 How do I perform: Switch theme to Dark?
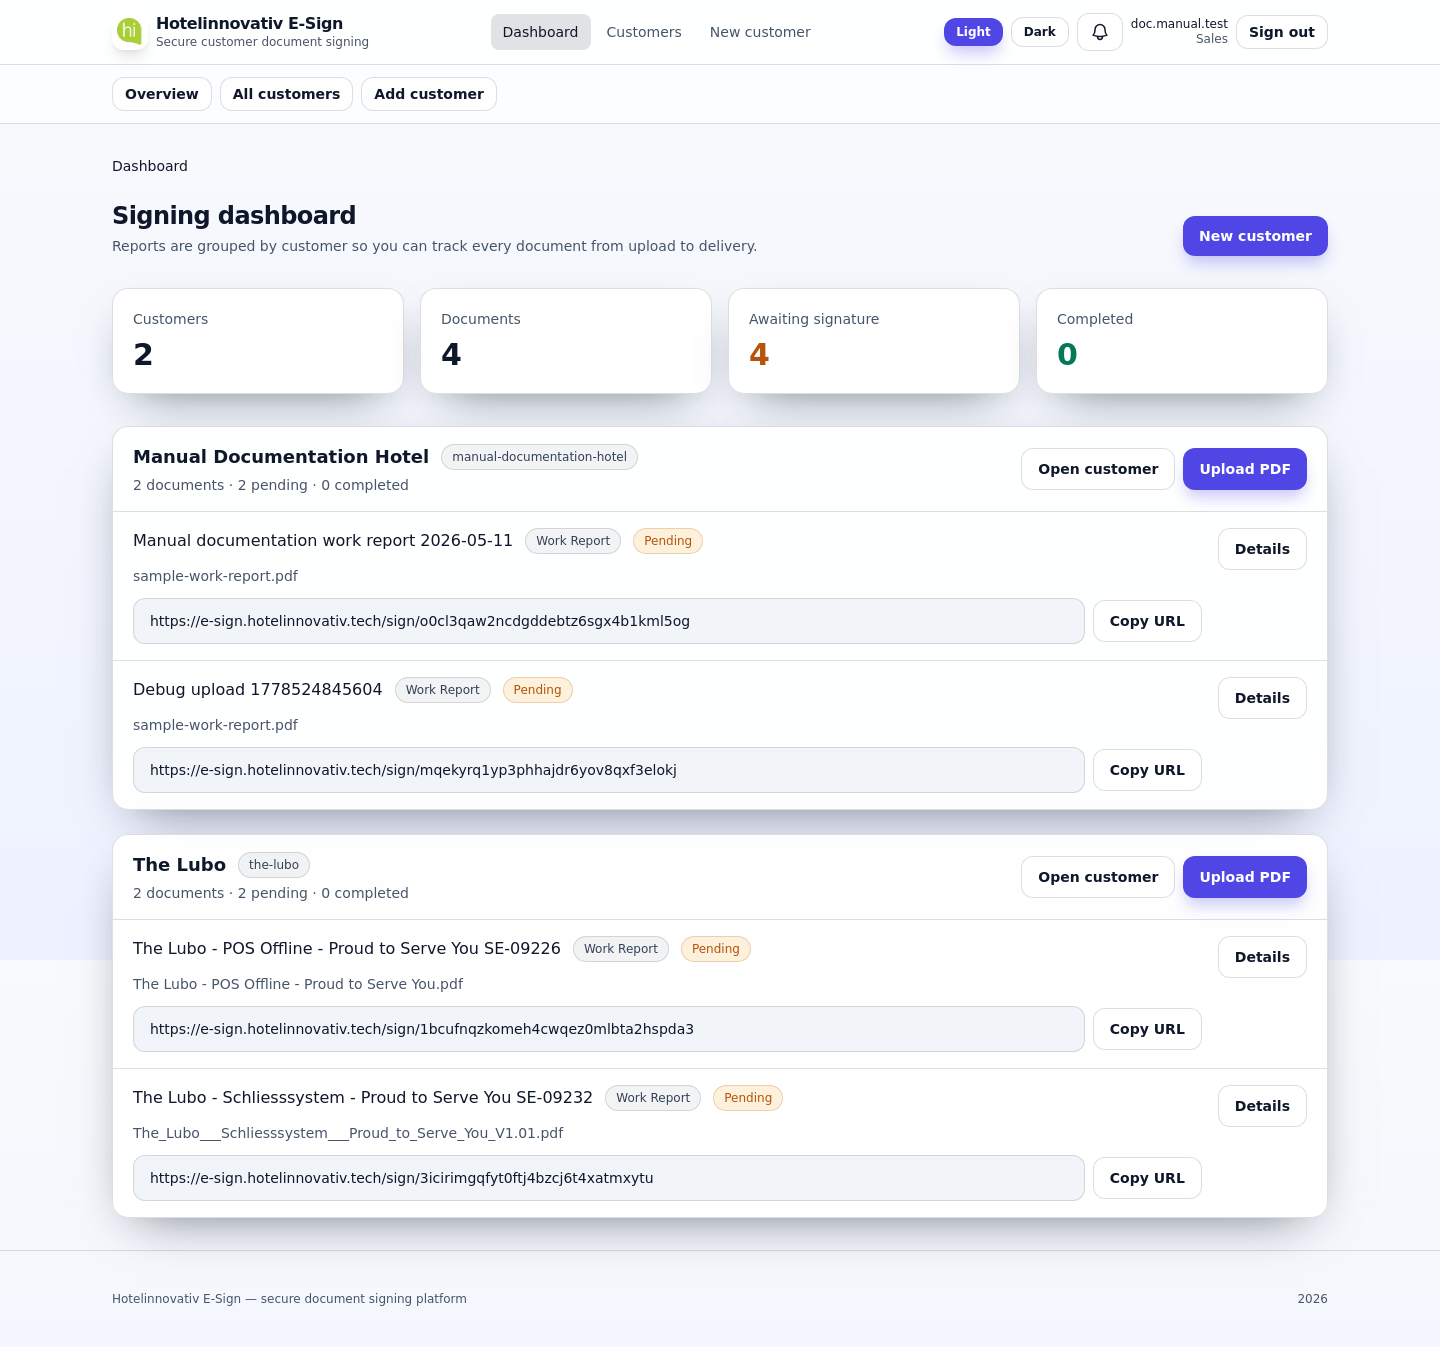click(1039, 32)
